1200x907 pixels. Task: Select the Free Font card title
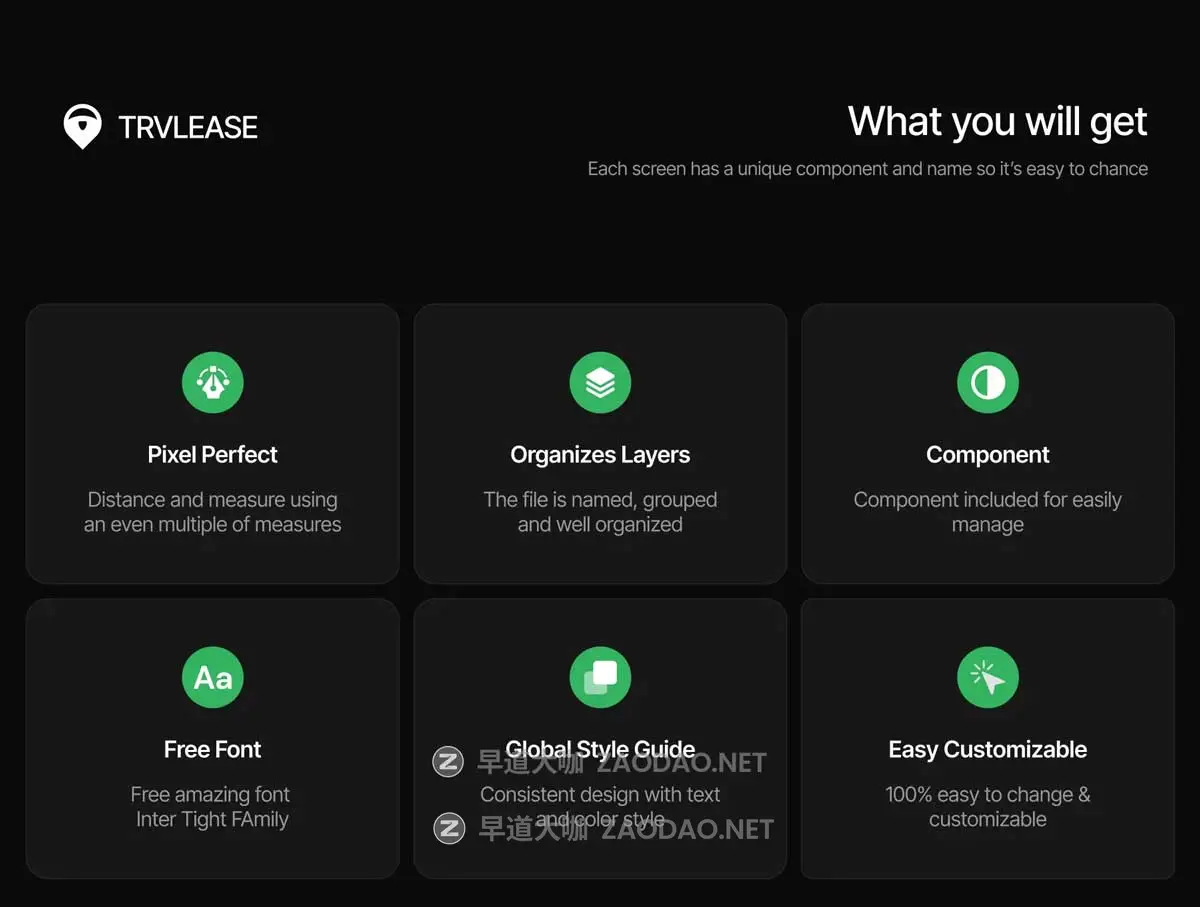click(x=212, y=750)
